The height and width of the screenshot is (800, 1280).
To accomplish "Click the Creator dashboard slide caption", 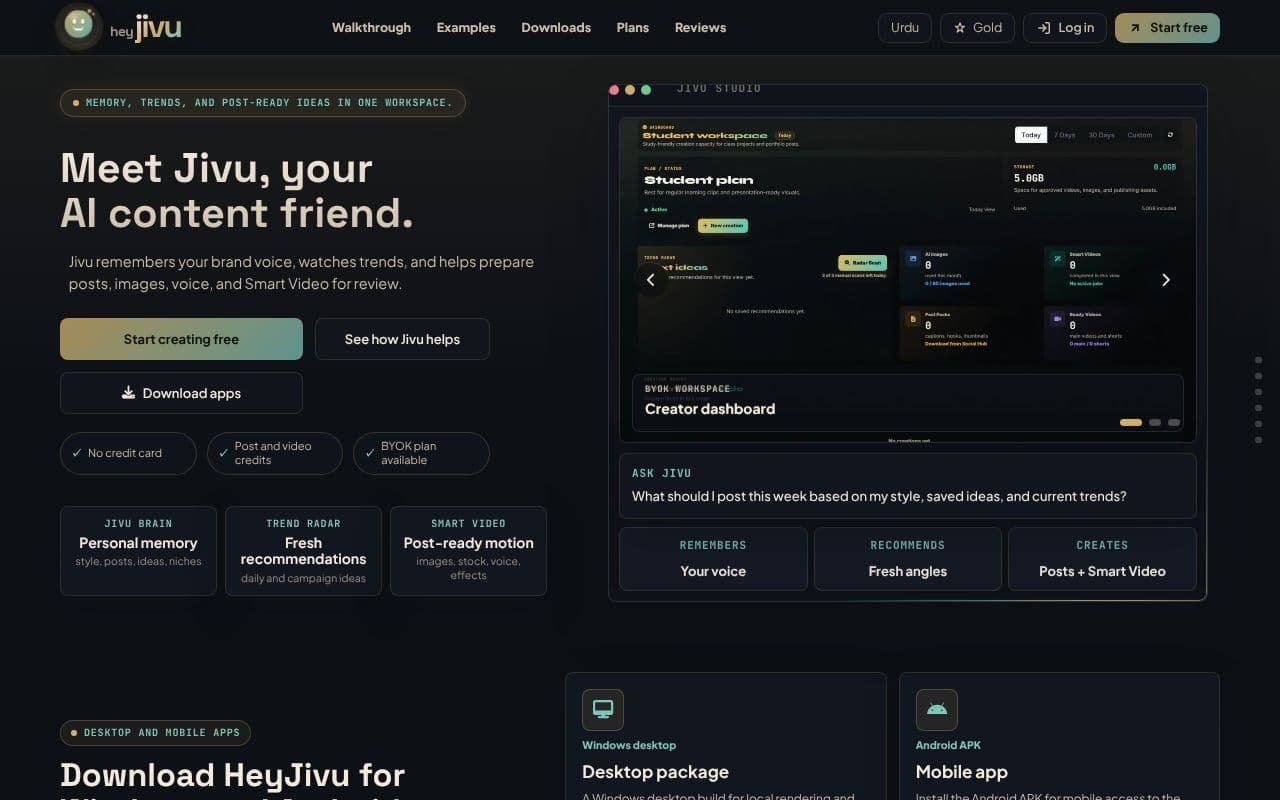I will click(710, 408).
